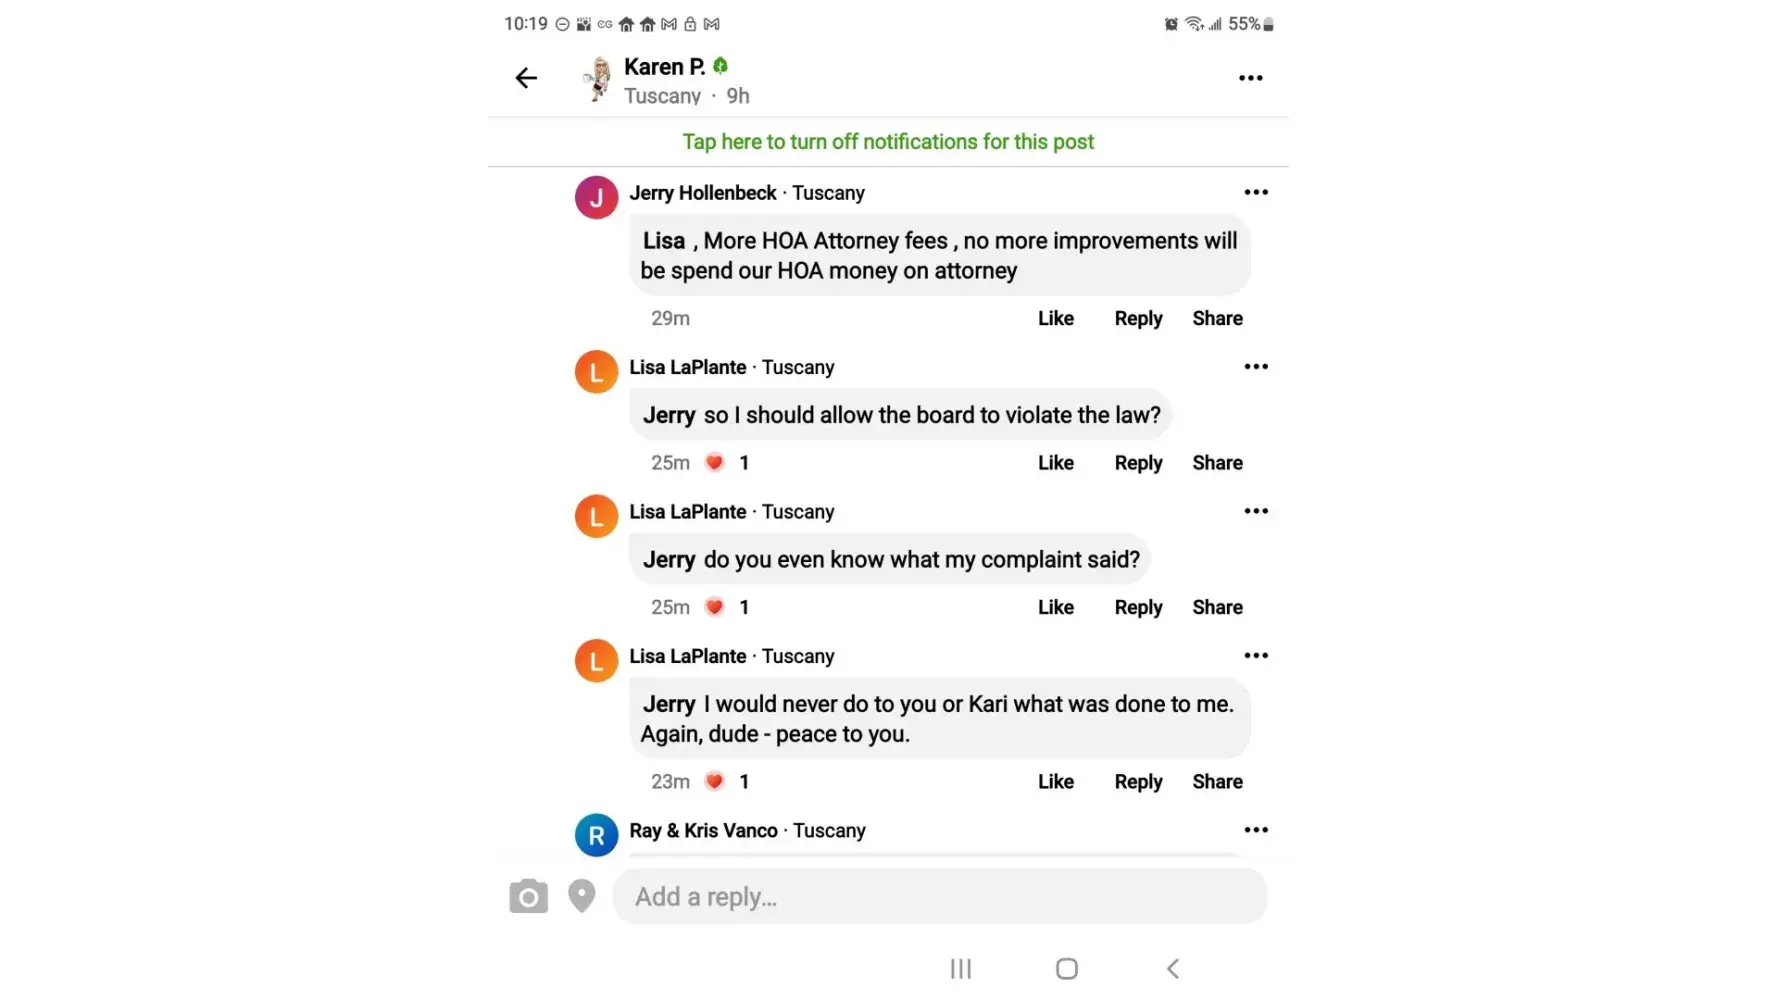Viewport: 1778px width, 1000px height.
Task: Share Jerry Hollenbeck's comment
Action: [1217, 318]
